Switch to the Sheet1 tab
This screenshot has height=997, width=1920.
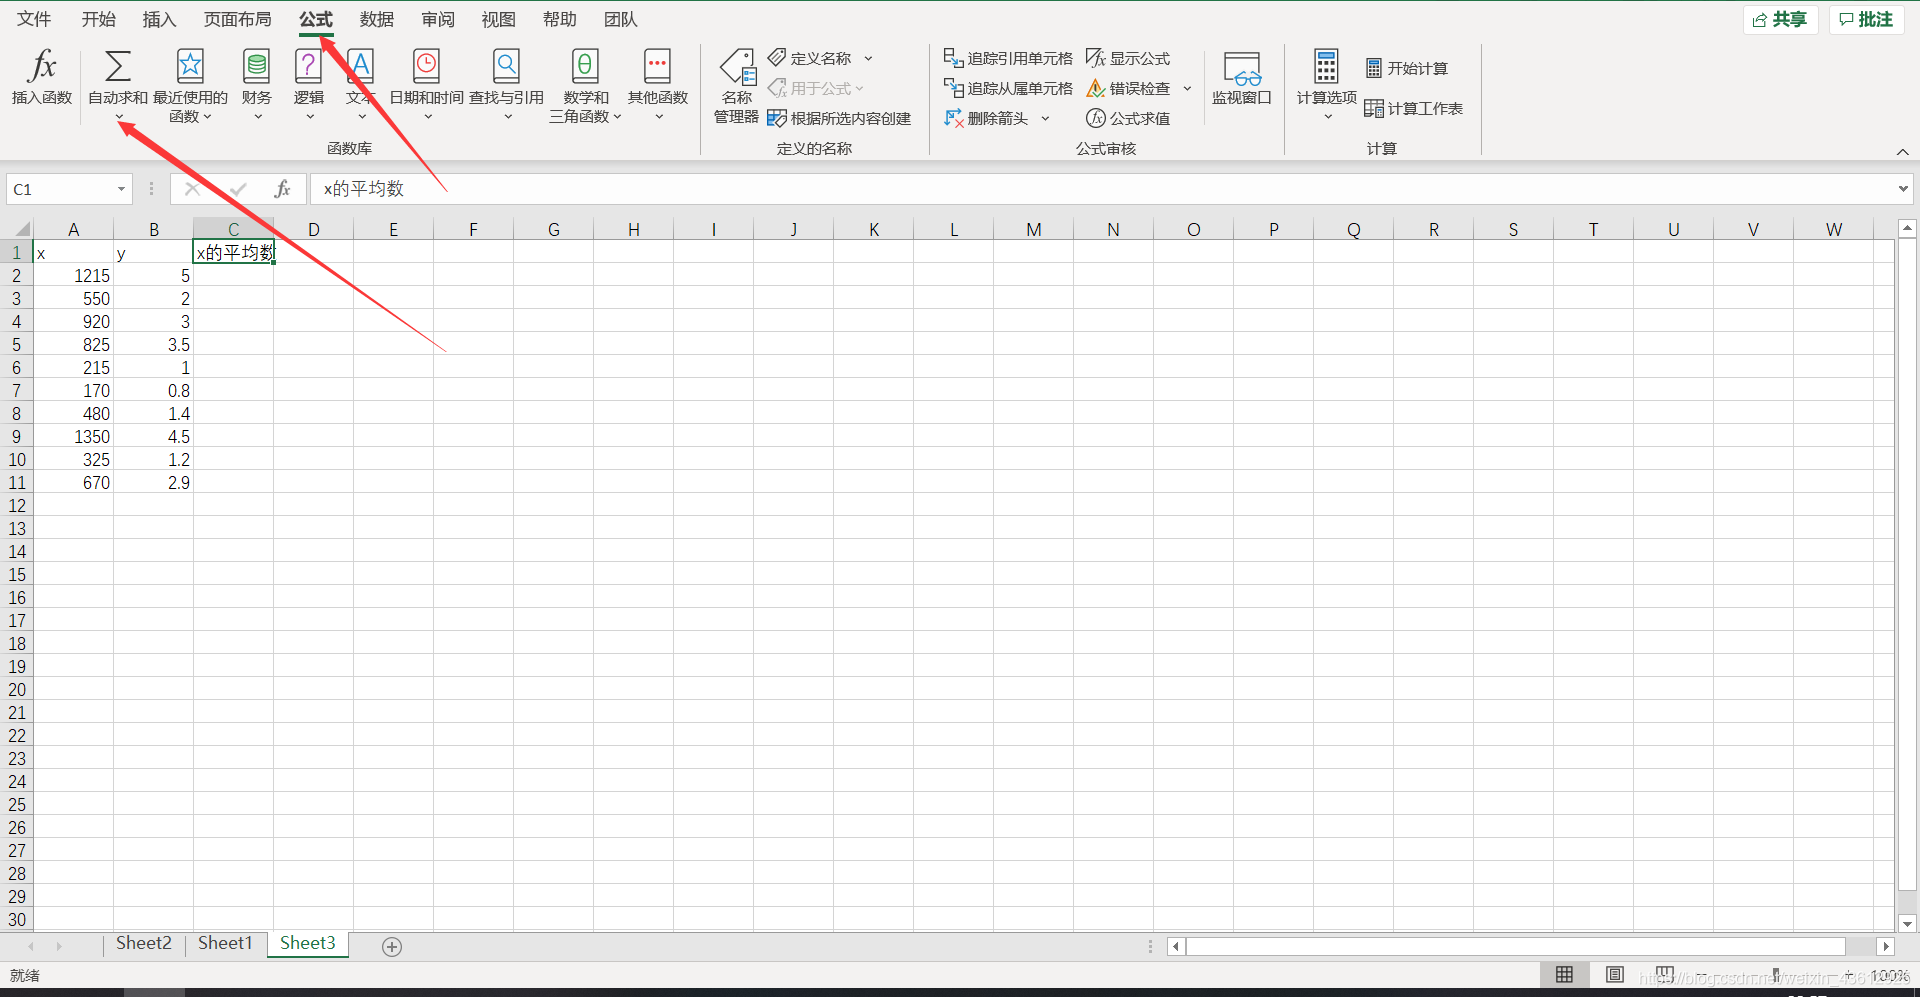(x=225, y=943)
